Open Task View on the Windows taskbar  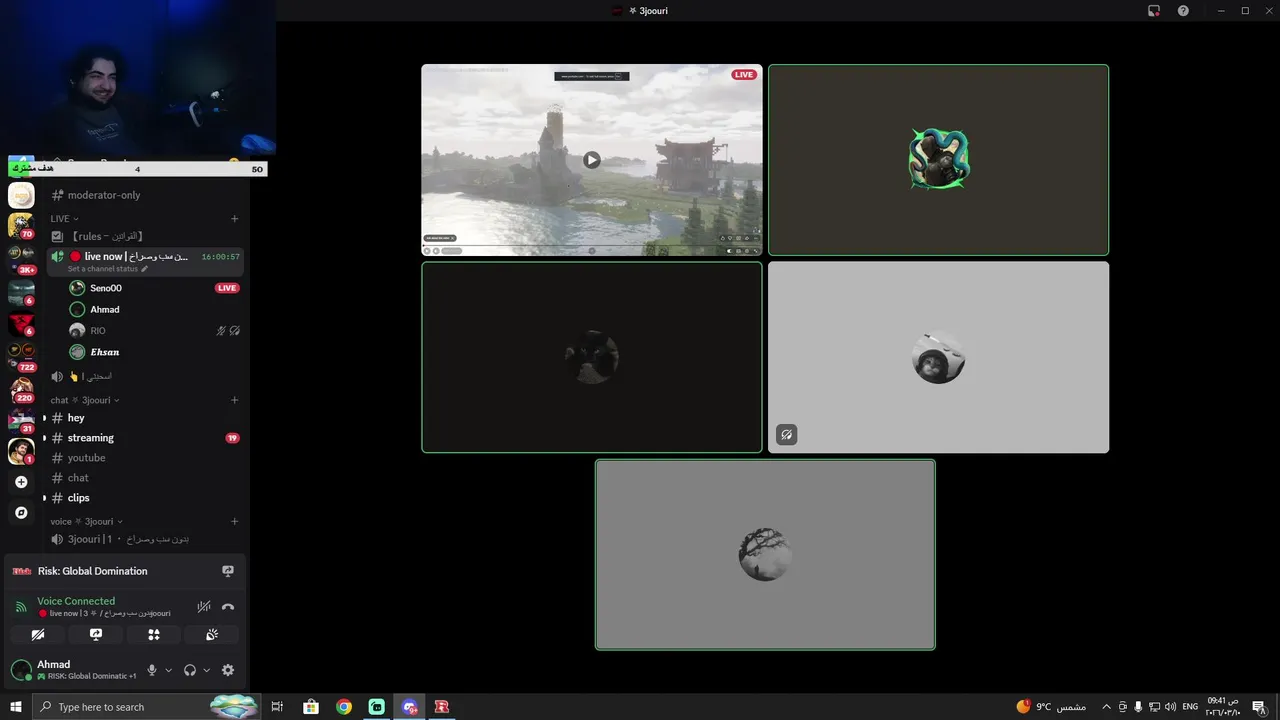(x=277, y=707)
